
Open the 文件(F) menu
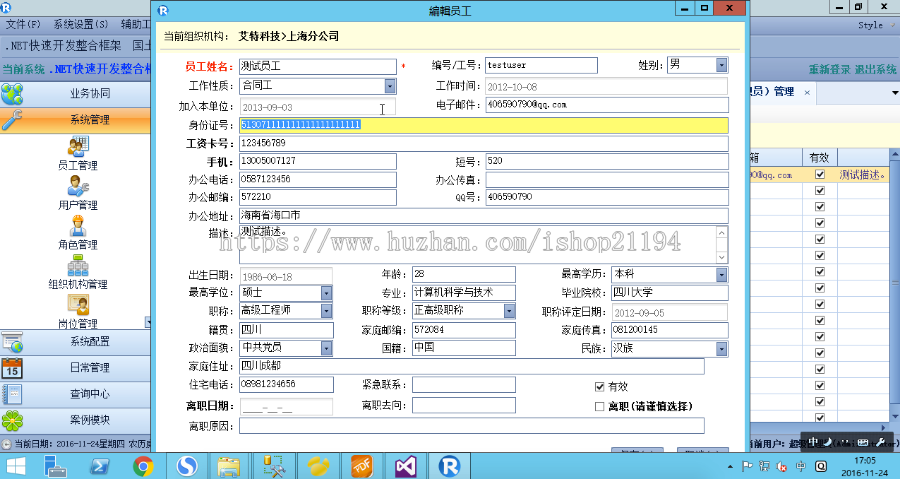pyautogui.click(x=24, y=25)
